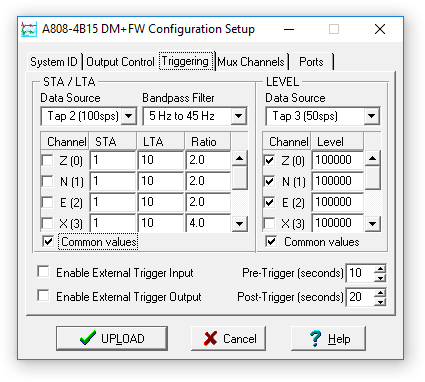The height and width of the screenshot is (382, 425).
Task: Open the System ID tab
Action: [54, 62]
